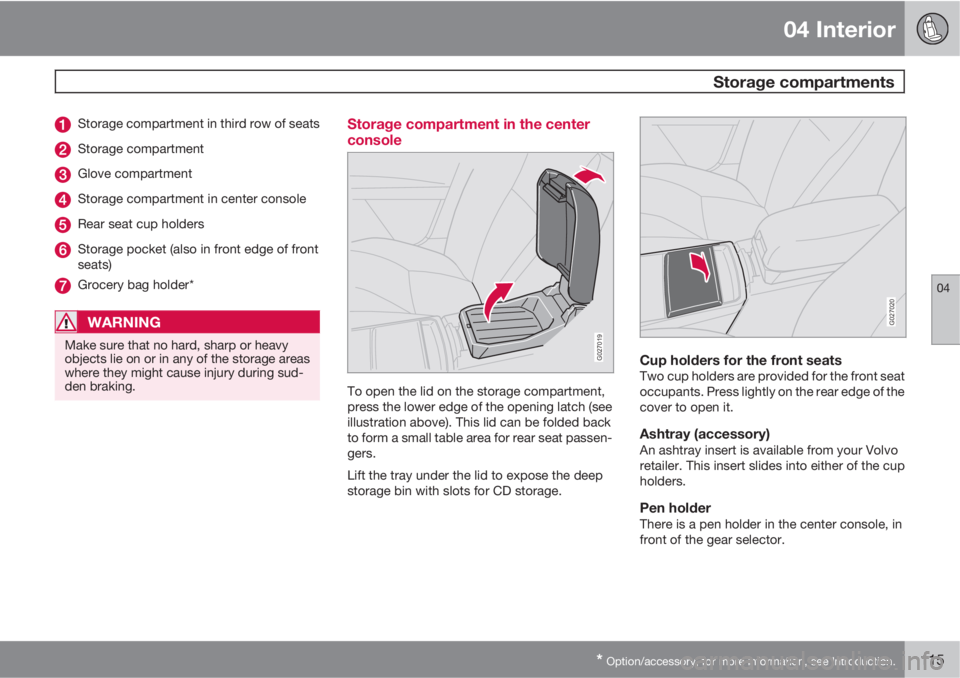Click paragraph "An ashtray insert is available..."
Screen dimensions: 960x678
pos(772,465)
